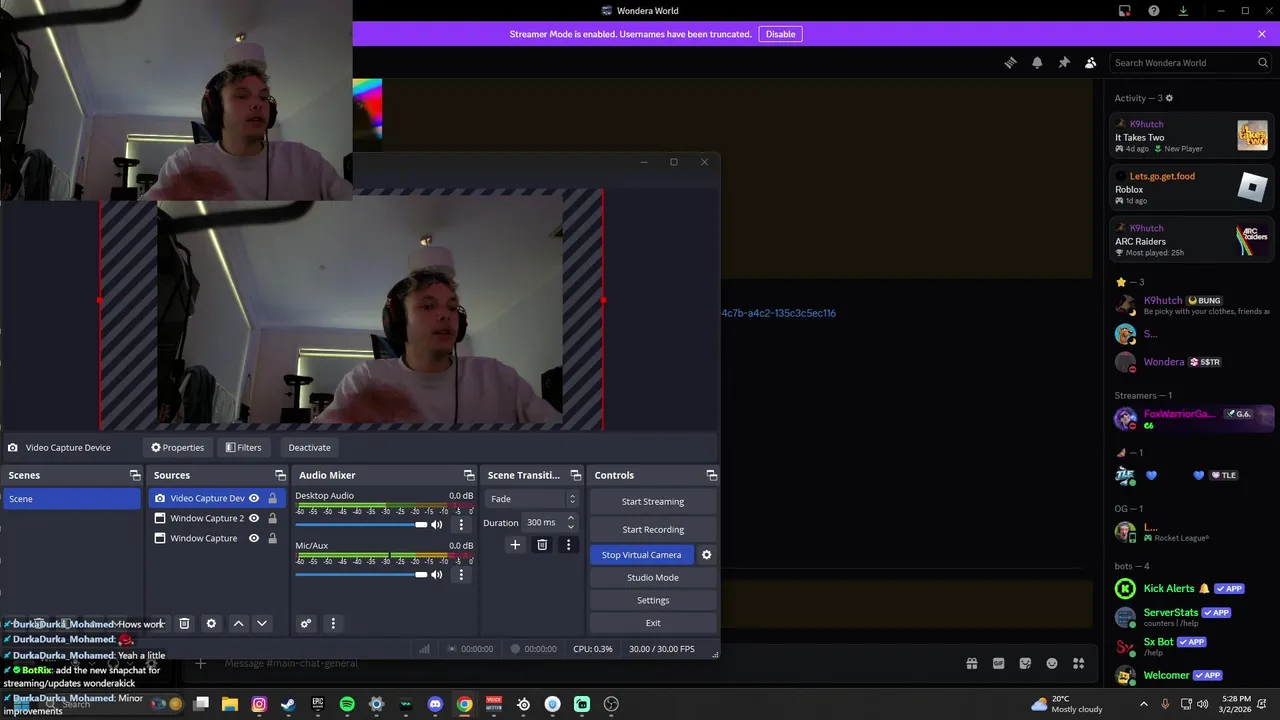
Task: Hide Video Capture Device source eye
Action: (x=254, y=498)
